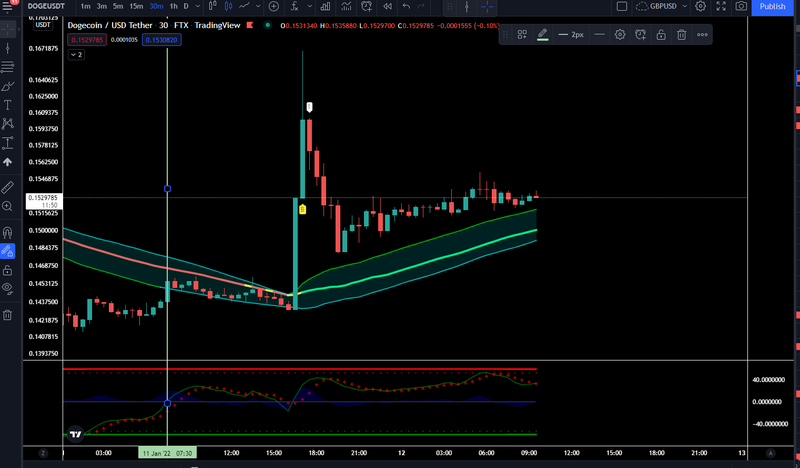Click the DOGEUSDT symbol search

click(x=46, y=6)
